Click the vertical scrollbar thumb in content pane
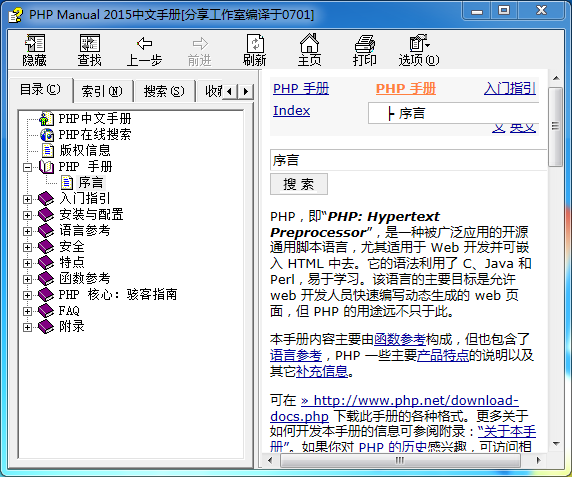 click(x=556, y=127)
